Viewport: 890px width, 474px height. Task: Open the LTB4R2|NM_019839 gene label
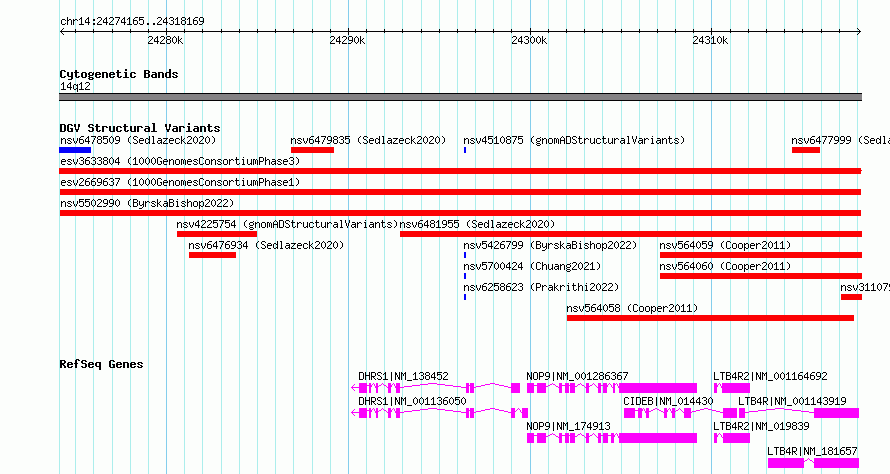[x=761, y=426]
